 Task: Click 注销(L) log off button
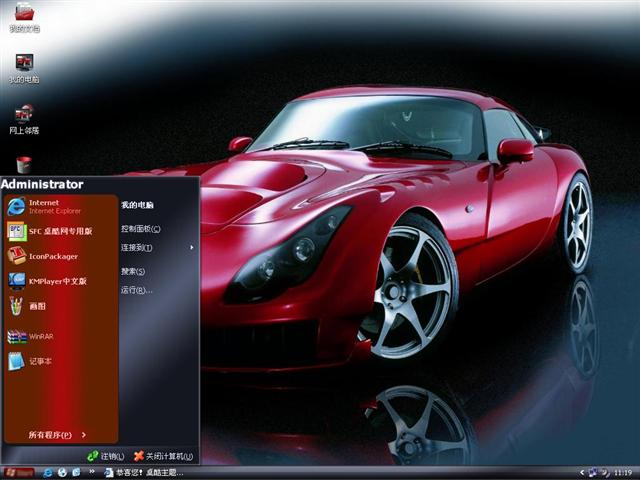click(x=106, y=456)
